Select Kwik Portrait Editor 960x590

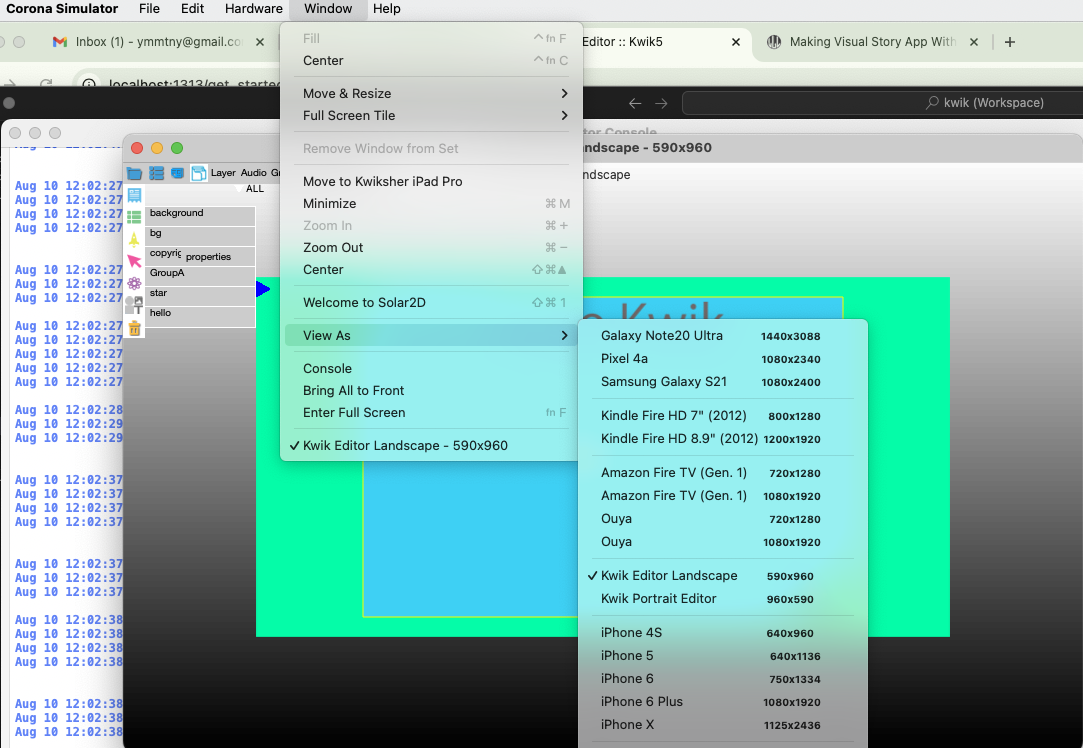click(722, 599)
